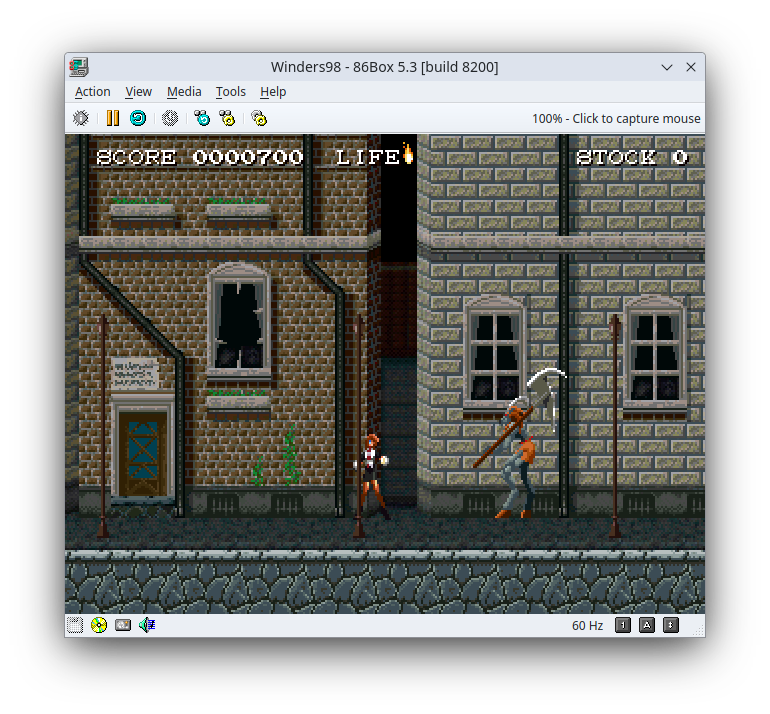Open the Tools menu
This screenshot has width=770, height=714.
230,91
